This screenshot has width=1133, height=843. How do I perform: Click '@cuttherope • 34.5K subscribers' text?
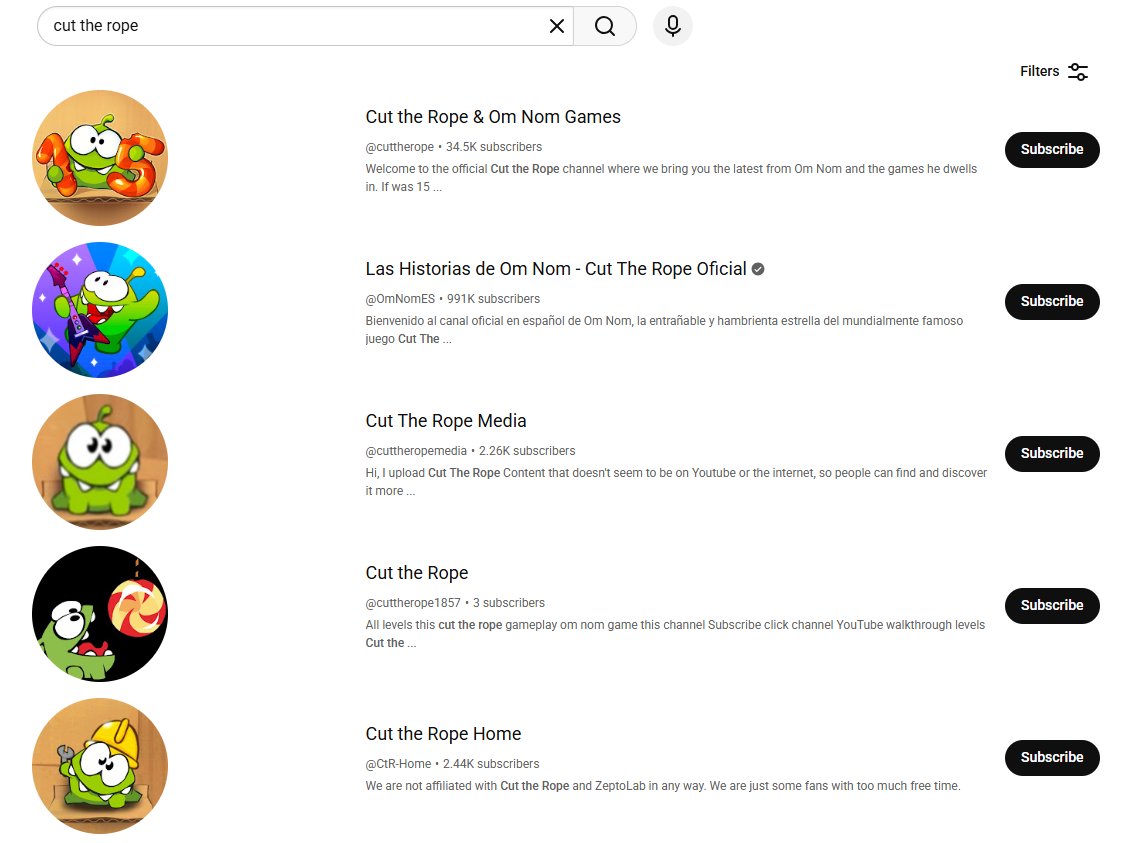pos(454,147)
